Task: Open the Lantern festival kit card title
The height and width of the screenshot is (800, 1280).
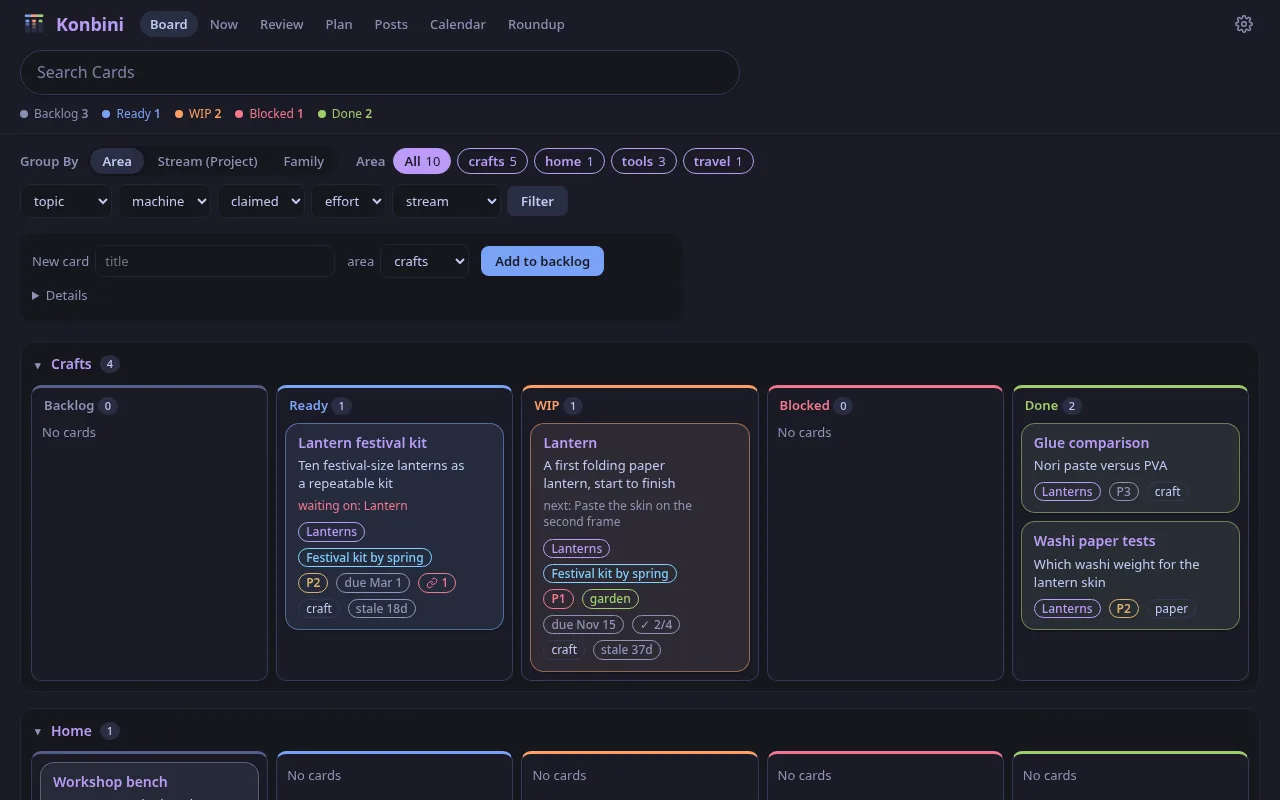Action: click(x=363, y=443)
